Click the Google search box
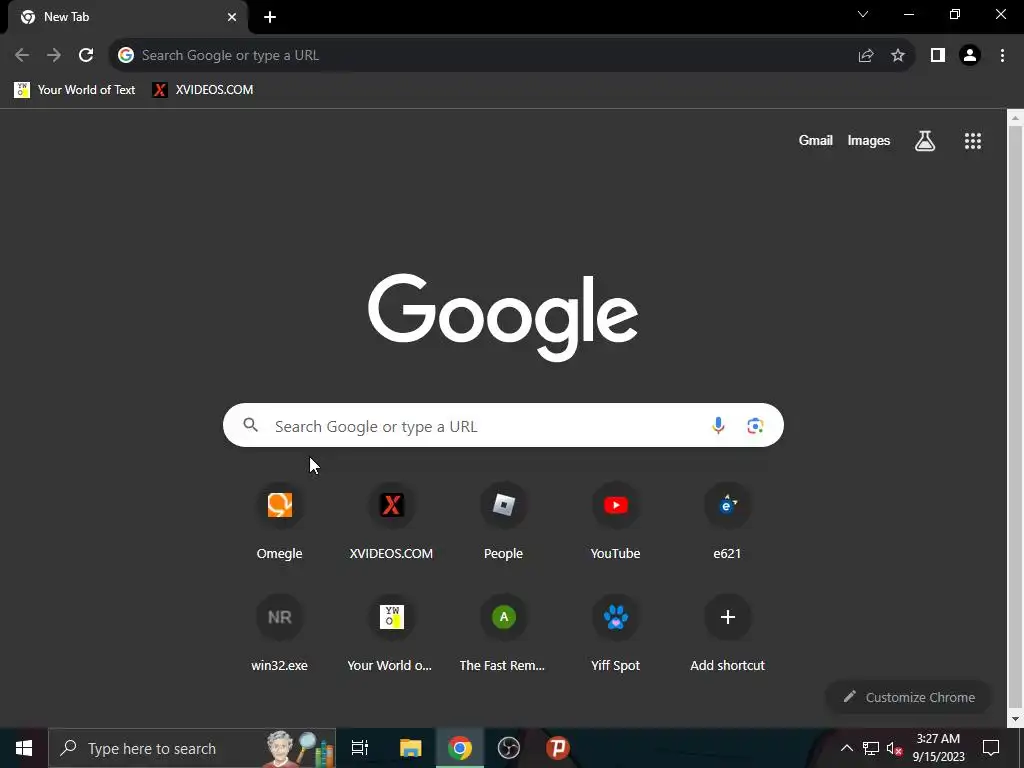 pyautogui.click(x=503, y=426)
